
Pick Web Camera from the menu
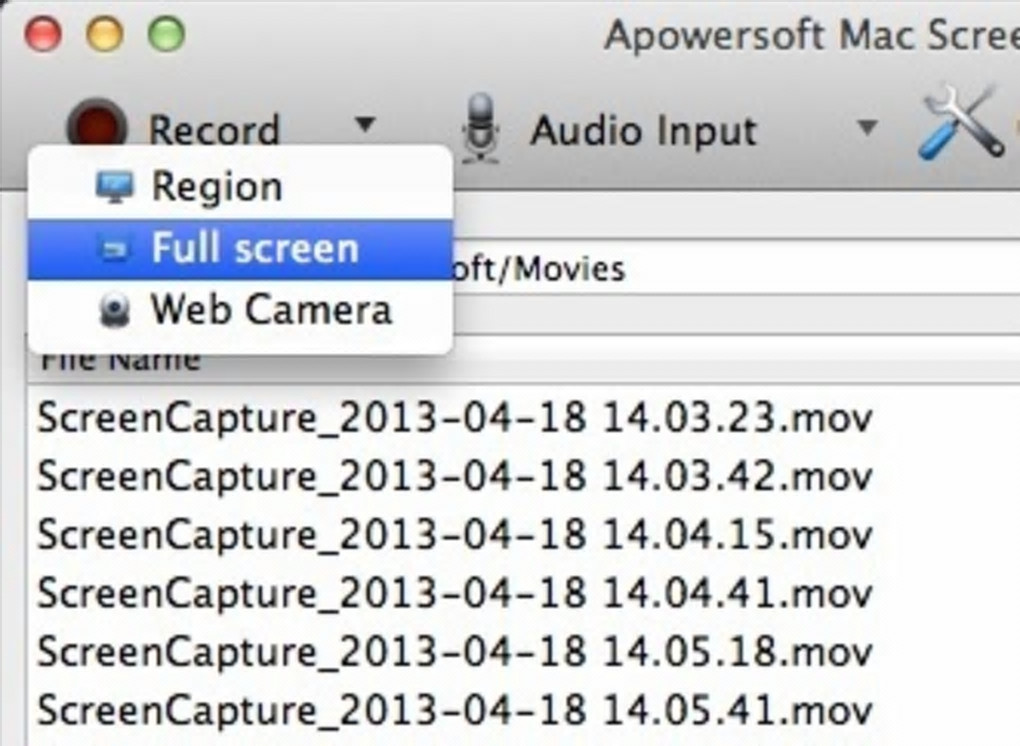(x=271, y=310)
